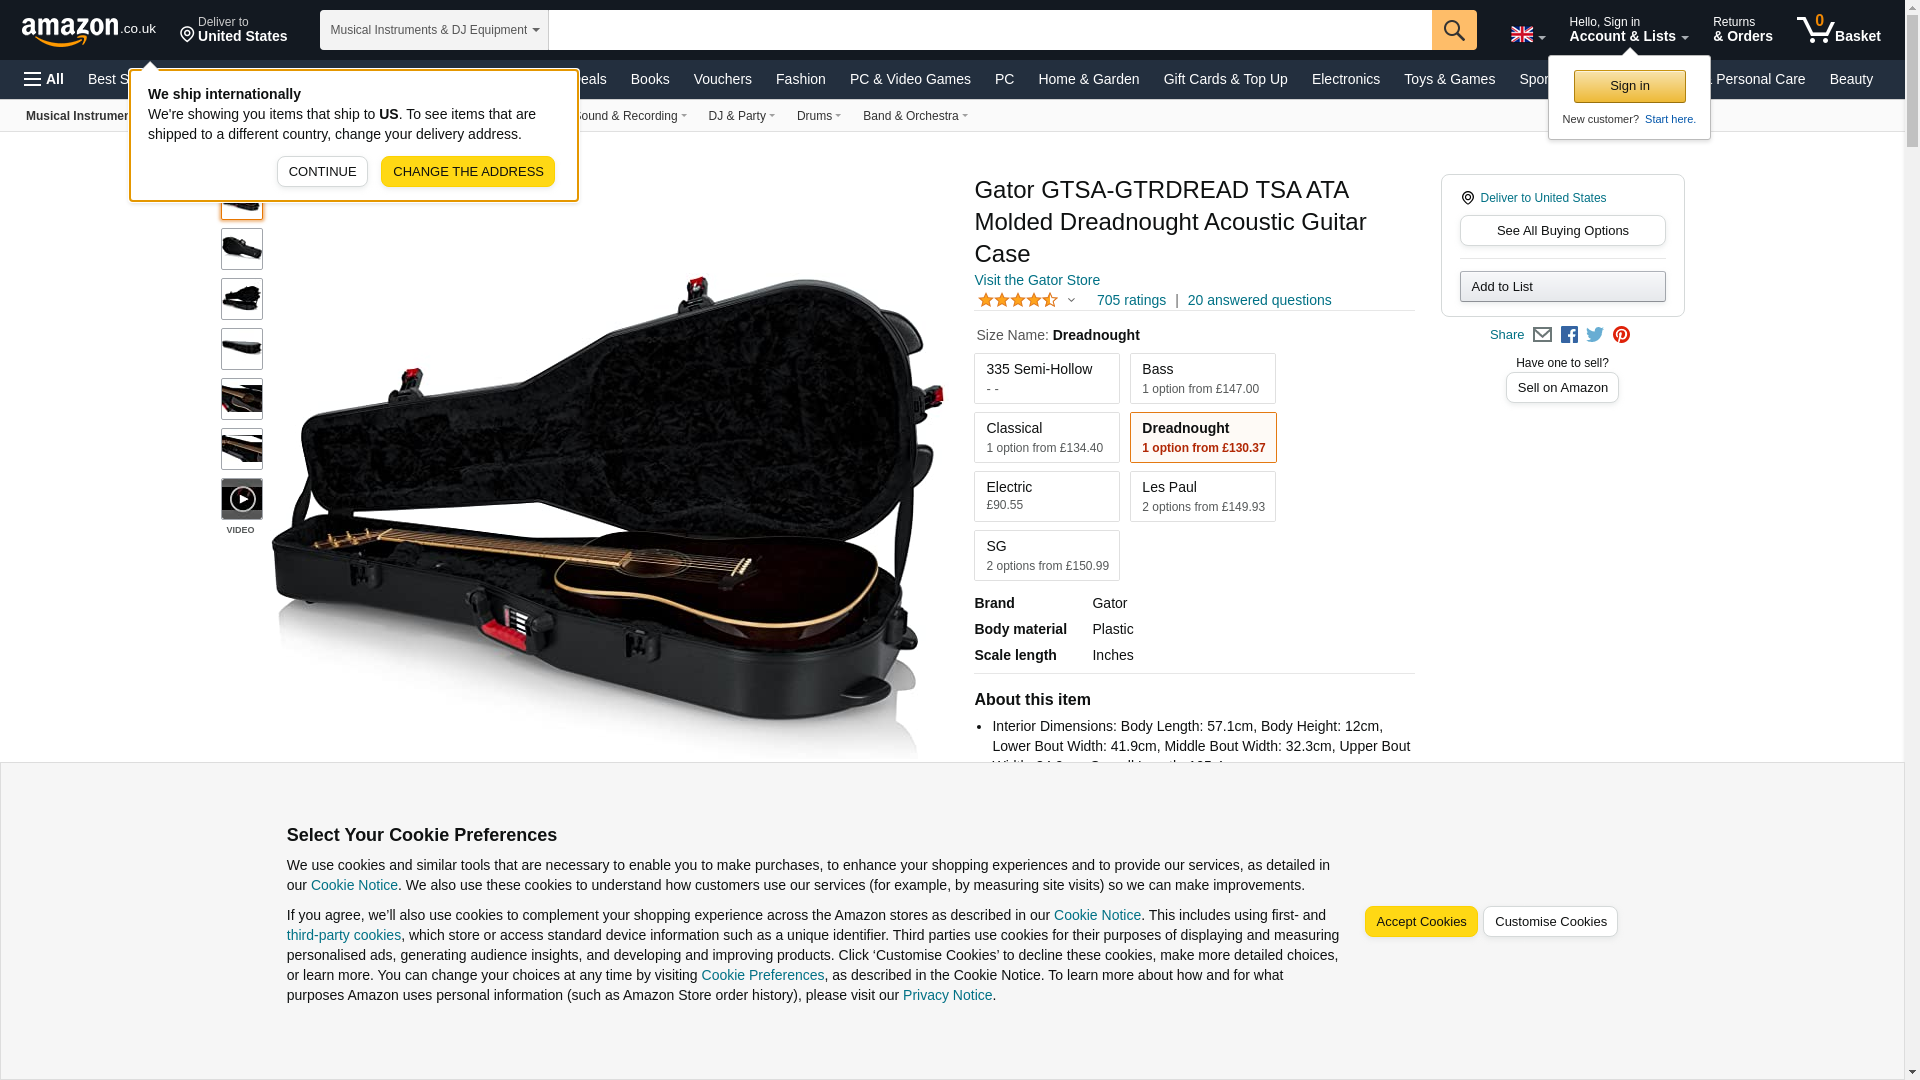Expand the star ratings breakdown arrow
The width and height of the screenshot is (1920, 1080).
point(1071,300)
